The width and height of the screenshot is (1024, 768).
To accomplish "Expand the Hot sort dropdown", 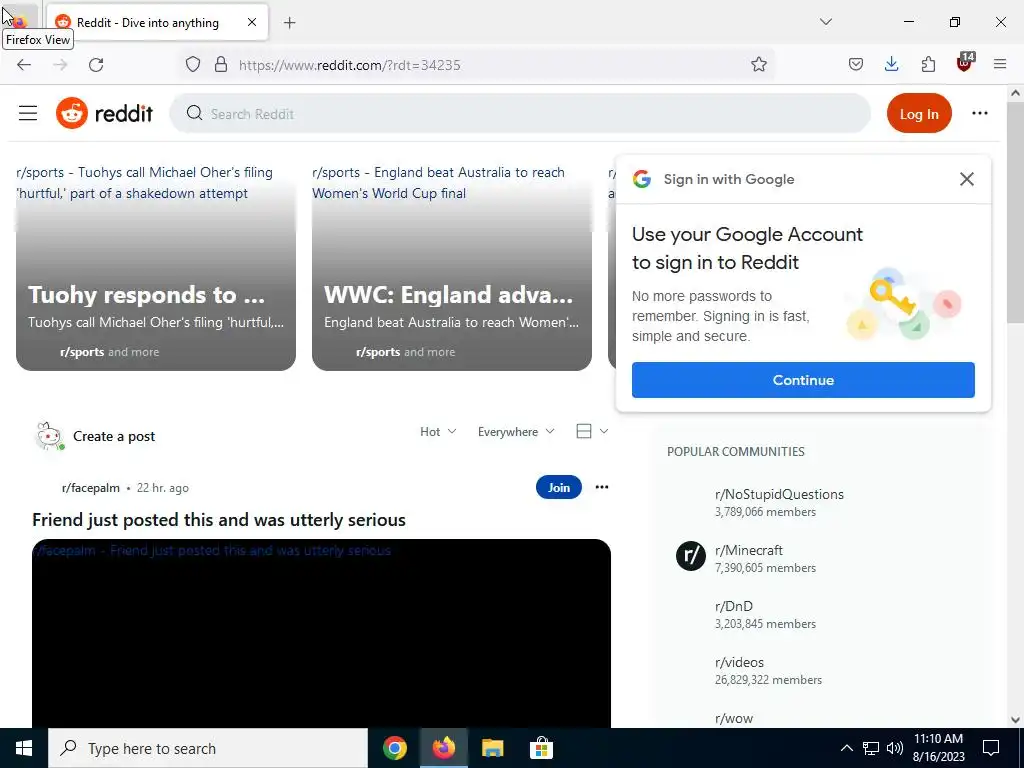I will pyautogui.click(x=438, y=432).
